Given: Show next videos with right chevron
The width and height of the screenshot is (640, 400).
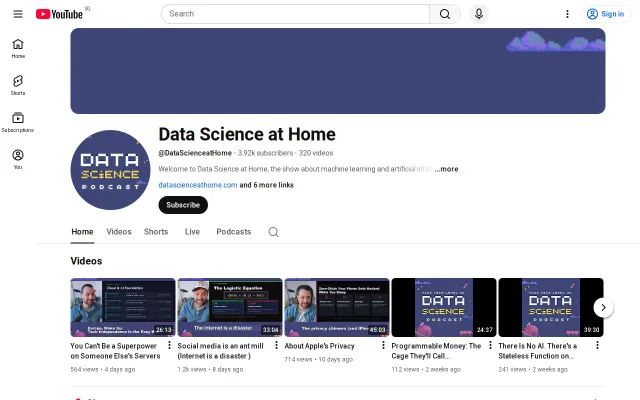Looking at the screenshot, I should (x=603, y=307).
